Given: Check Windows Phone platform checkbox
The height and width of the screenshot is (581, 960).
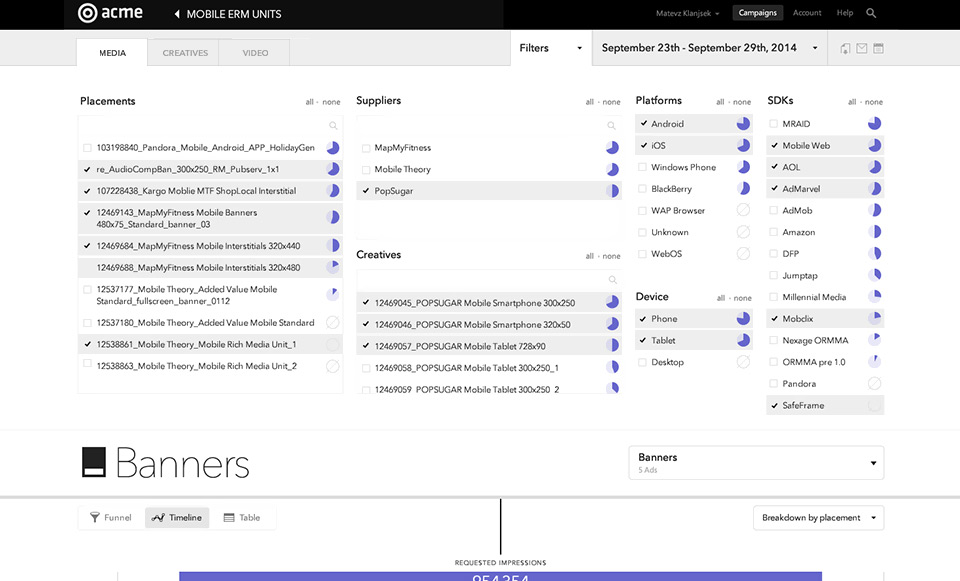Looking at the screenshot, I should pyautogui.click(x=642, y=167).
